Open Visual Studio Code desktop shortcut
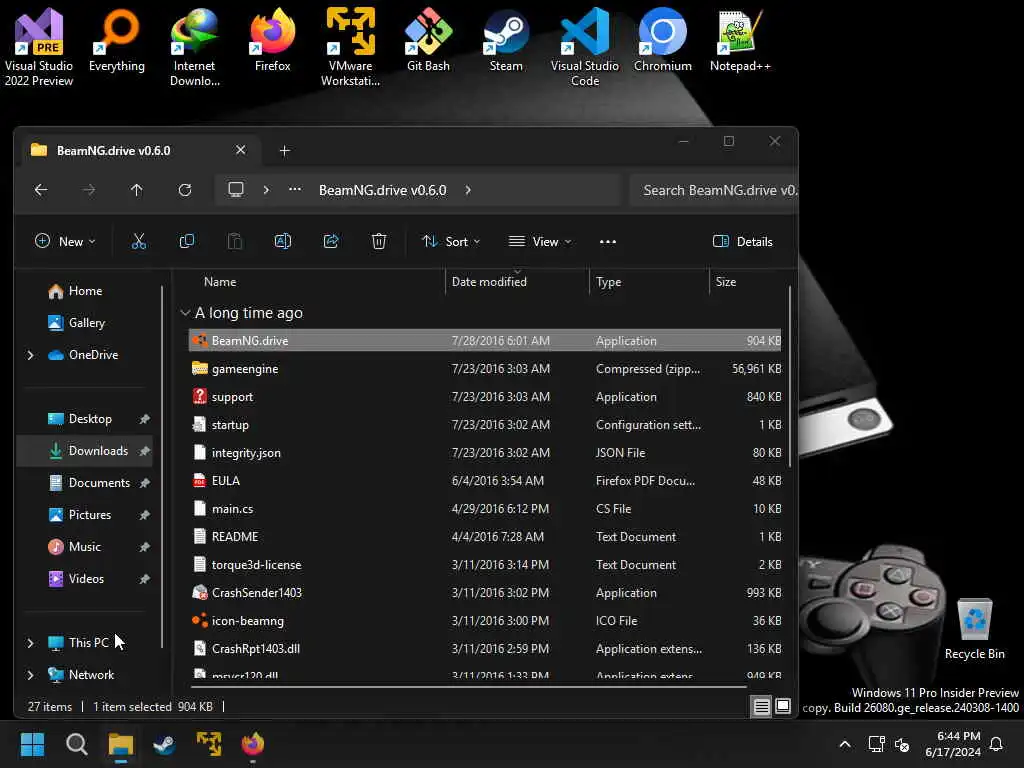The height and width of the screenshot is (768, 1024). [584, 47]
